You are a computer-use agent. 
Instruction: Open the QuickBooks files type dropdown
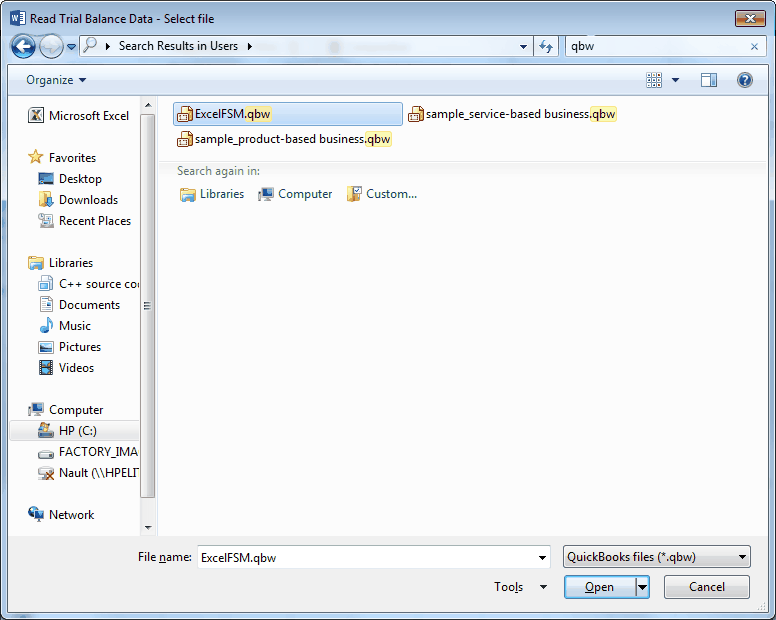pos(657,557)
